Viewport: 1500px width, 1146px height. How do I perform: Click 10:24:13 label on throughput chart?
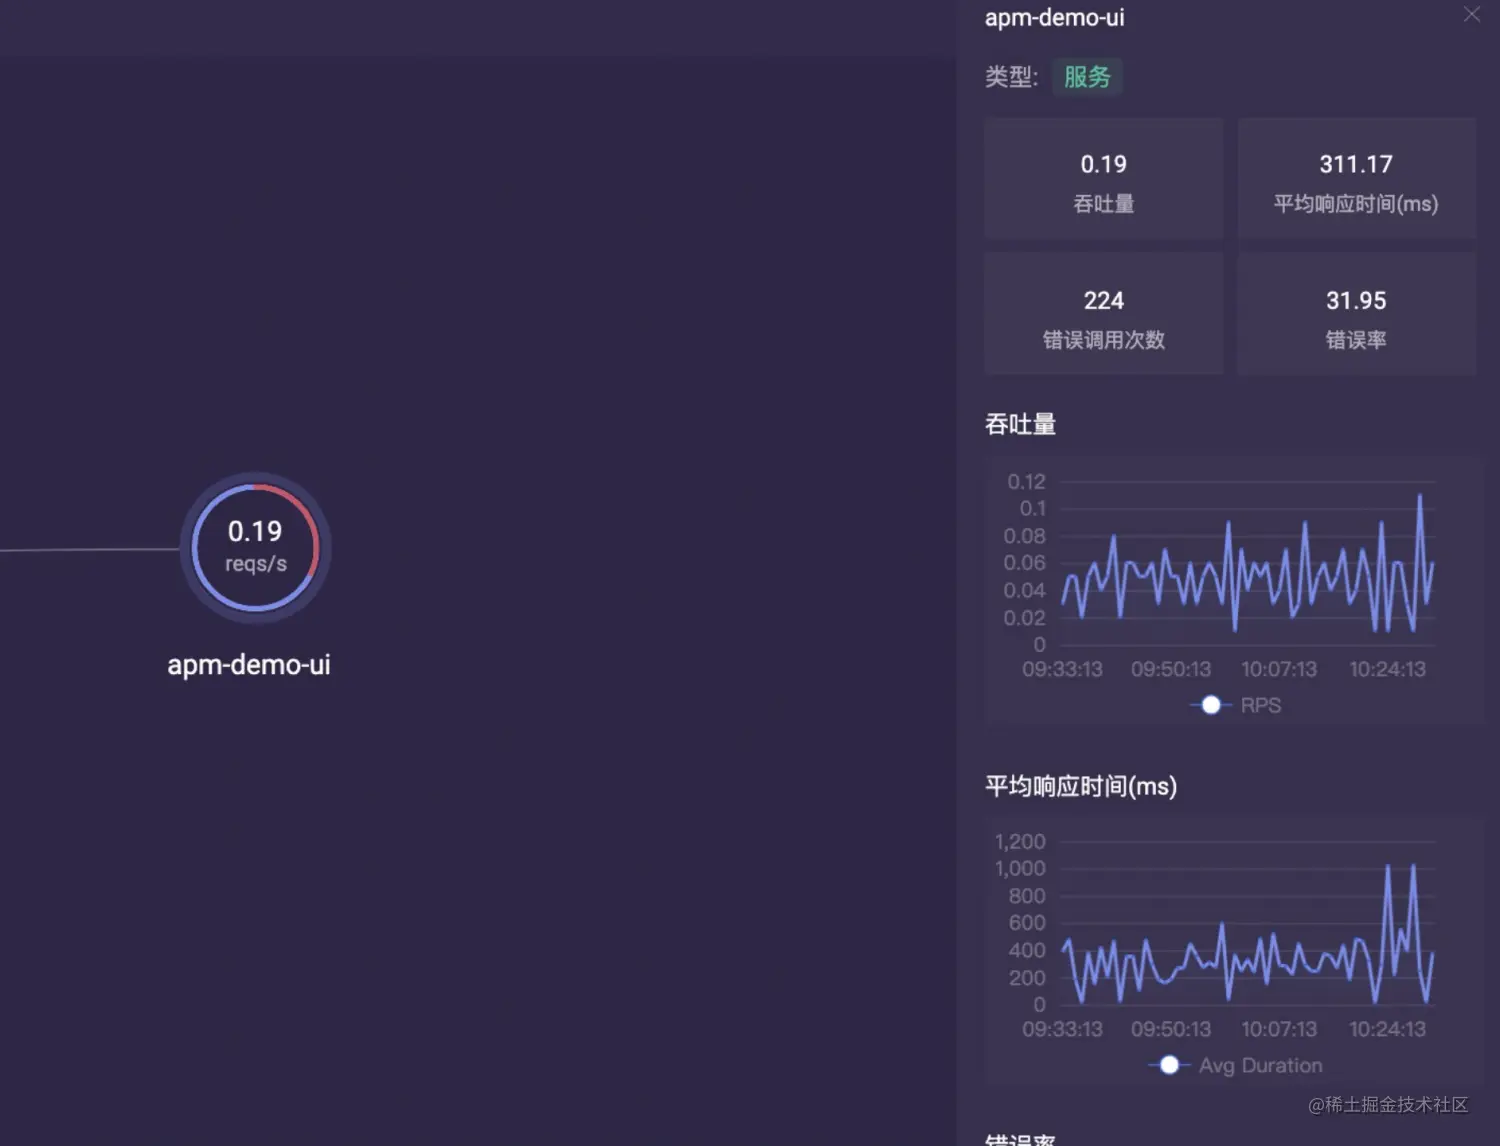(1387, 669)
